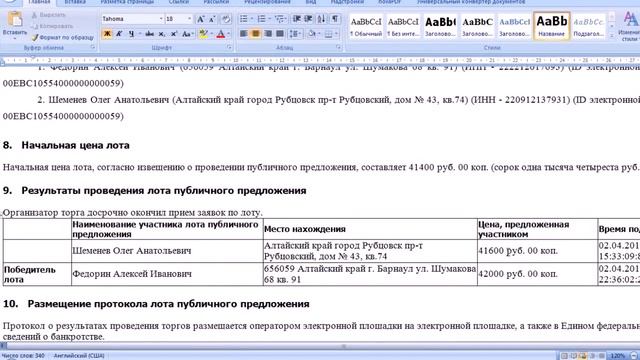Toggle center text alignment
Image resolution: width=640 pixels, height=360 pixels.
[x=256, y=34]
